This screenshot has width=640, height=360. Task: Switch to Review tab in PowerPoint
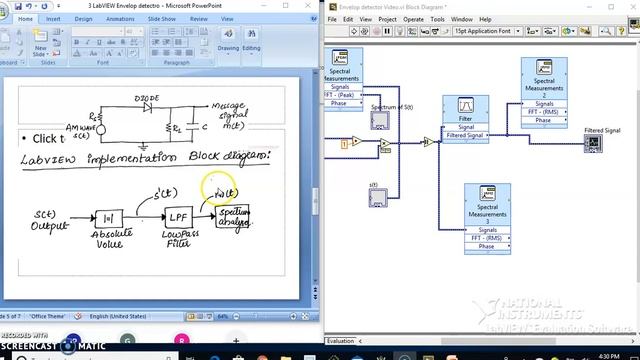199,19
